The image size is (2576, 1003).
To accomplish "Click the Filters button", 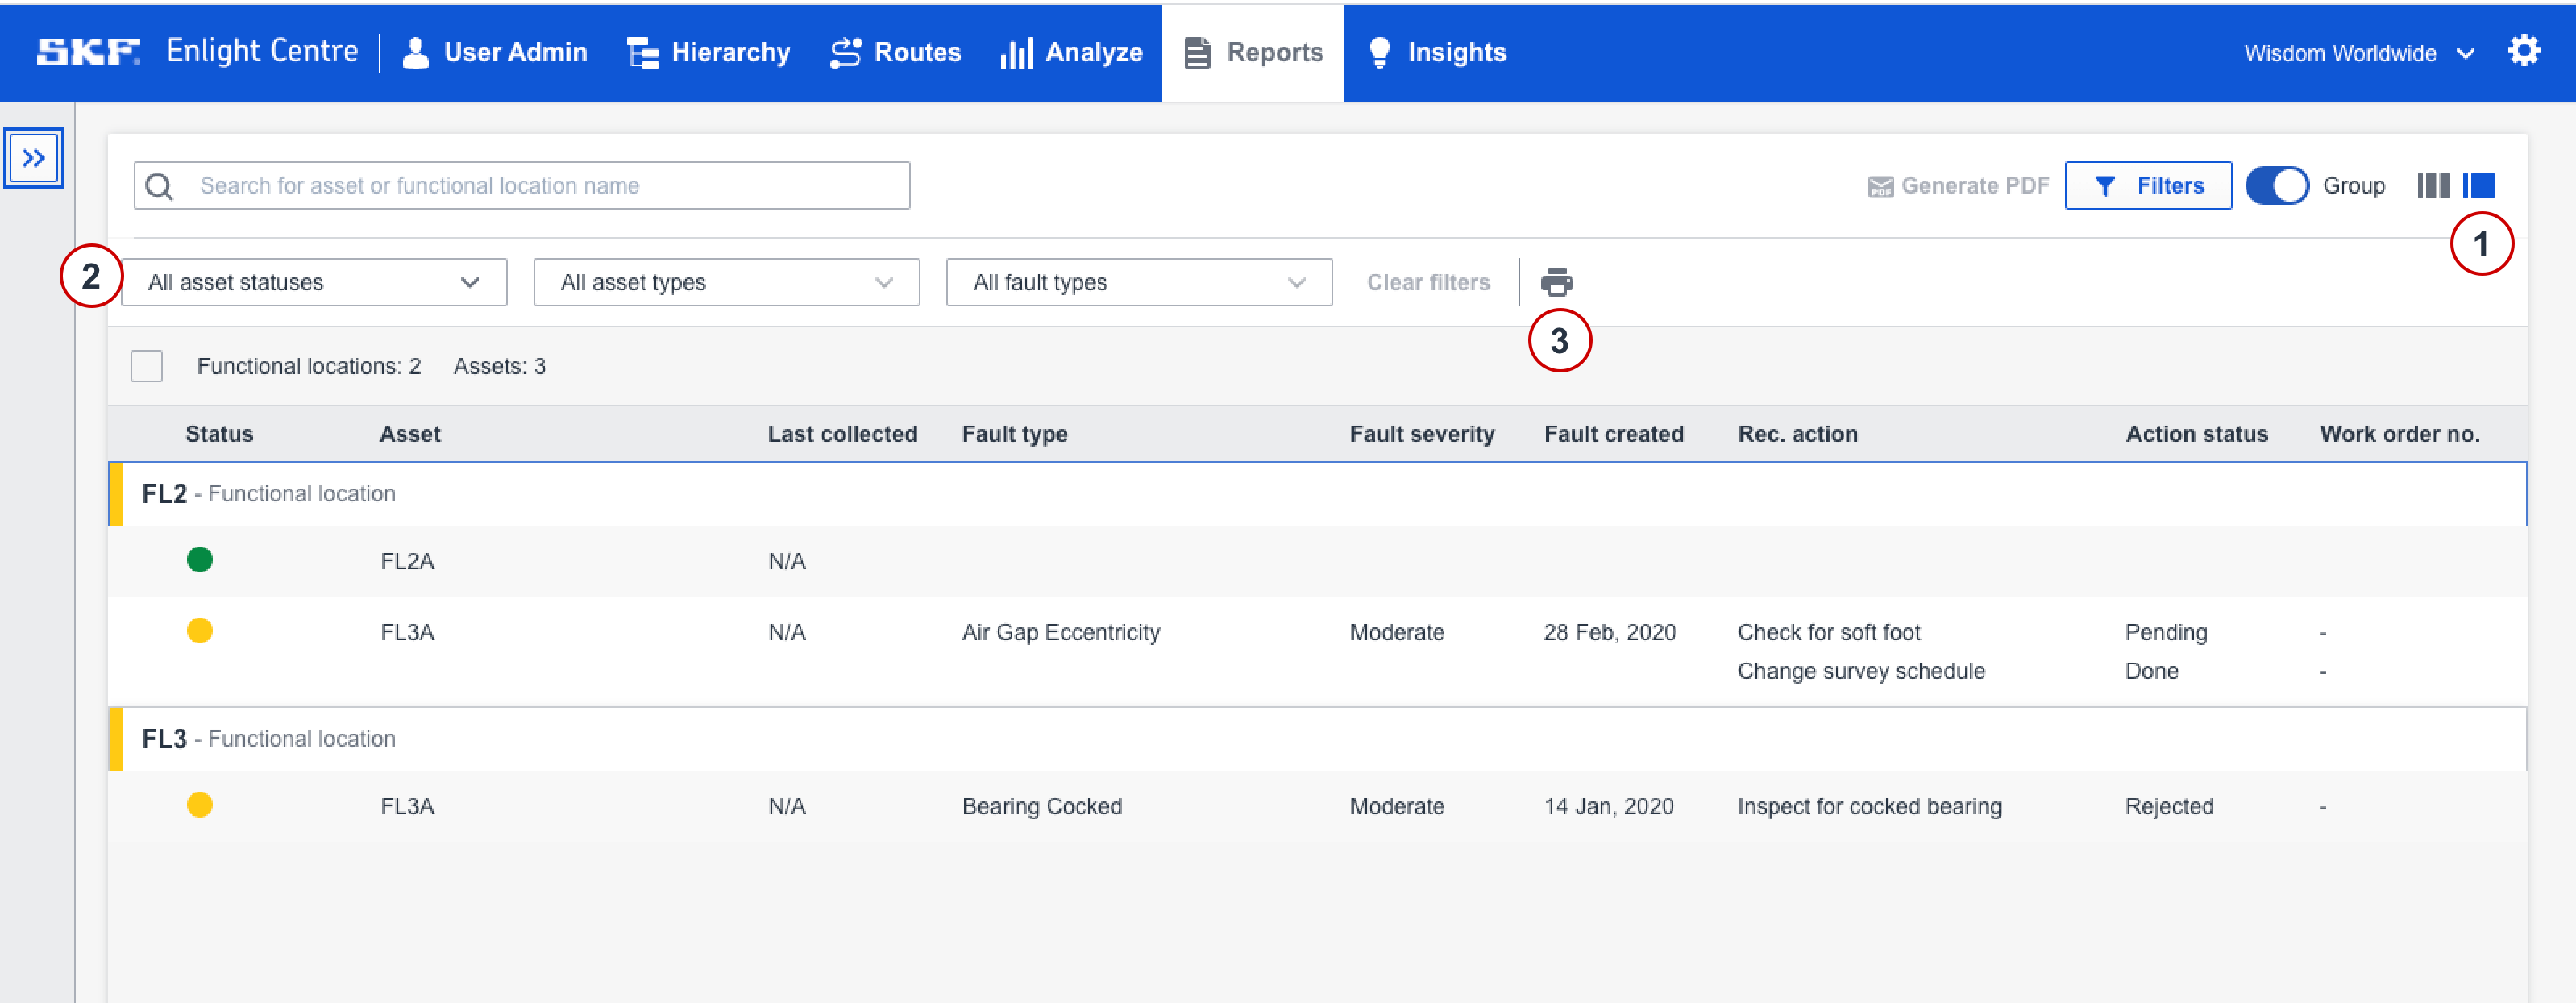I will click(2147, 186).
